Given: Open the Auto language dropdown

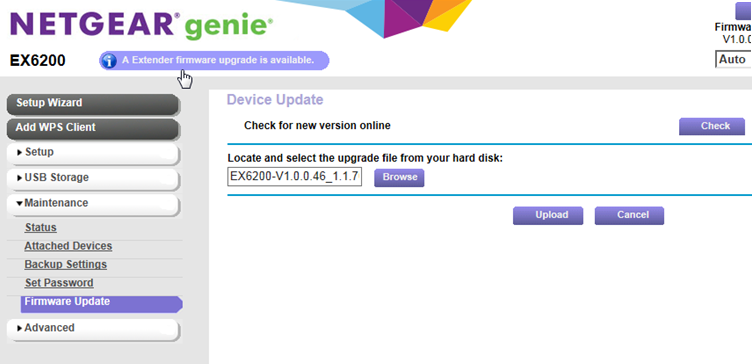Looking at the screenshot, I should [x=733, y=59].
